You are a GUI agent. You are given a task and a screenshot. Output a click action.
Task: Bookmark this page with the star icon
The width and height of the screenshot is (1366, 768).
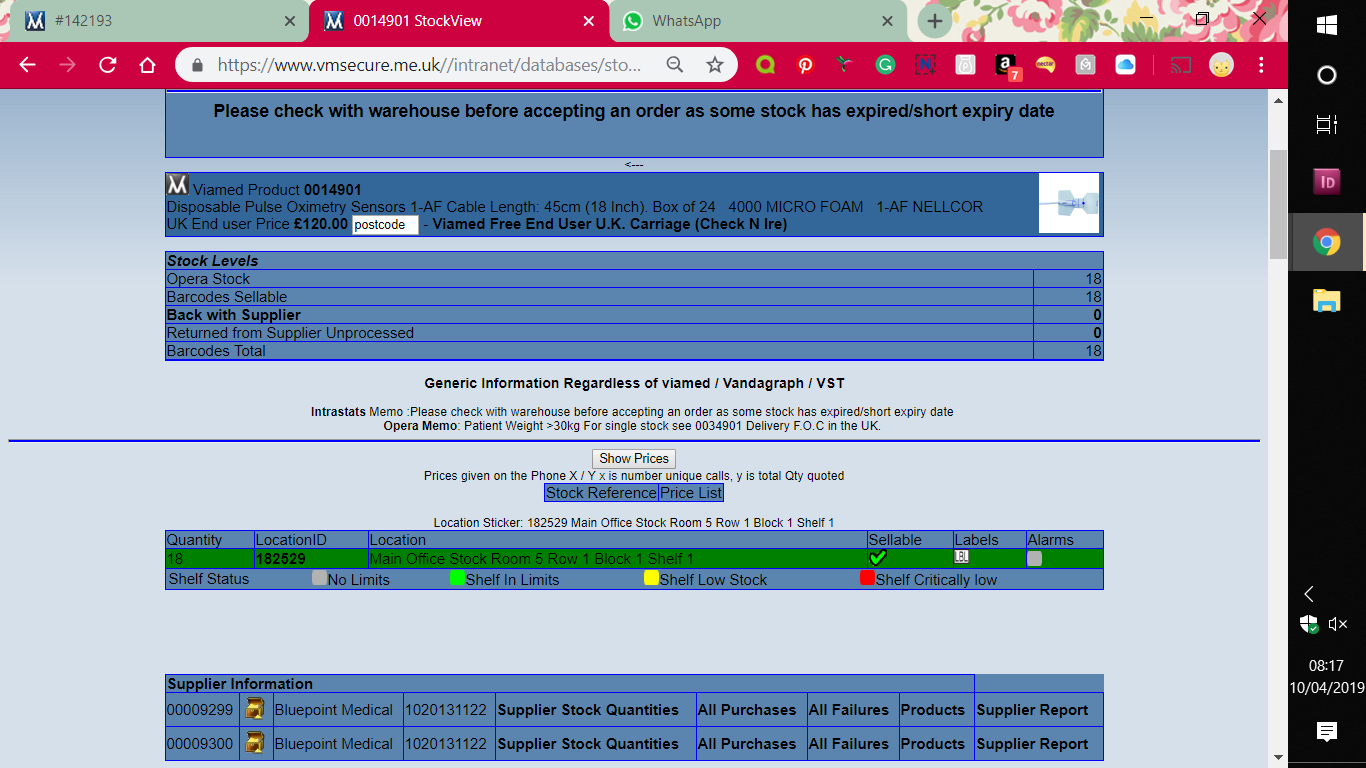pyautogui.click(x=714, y=65)
